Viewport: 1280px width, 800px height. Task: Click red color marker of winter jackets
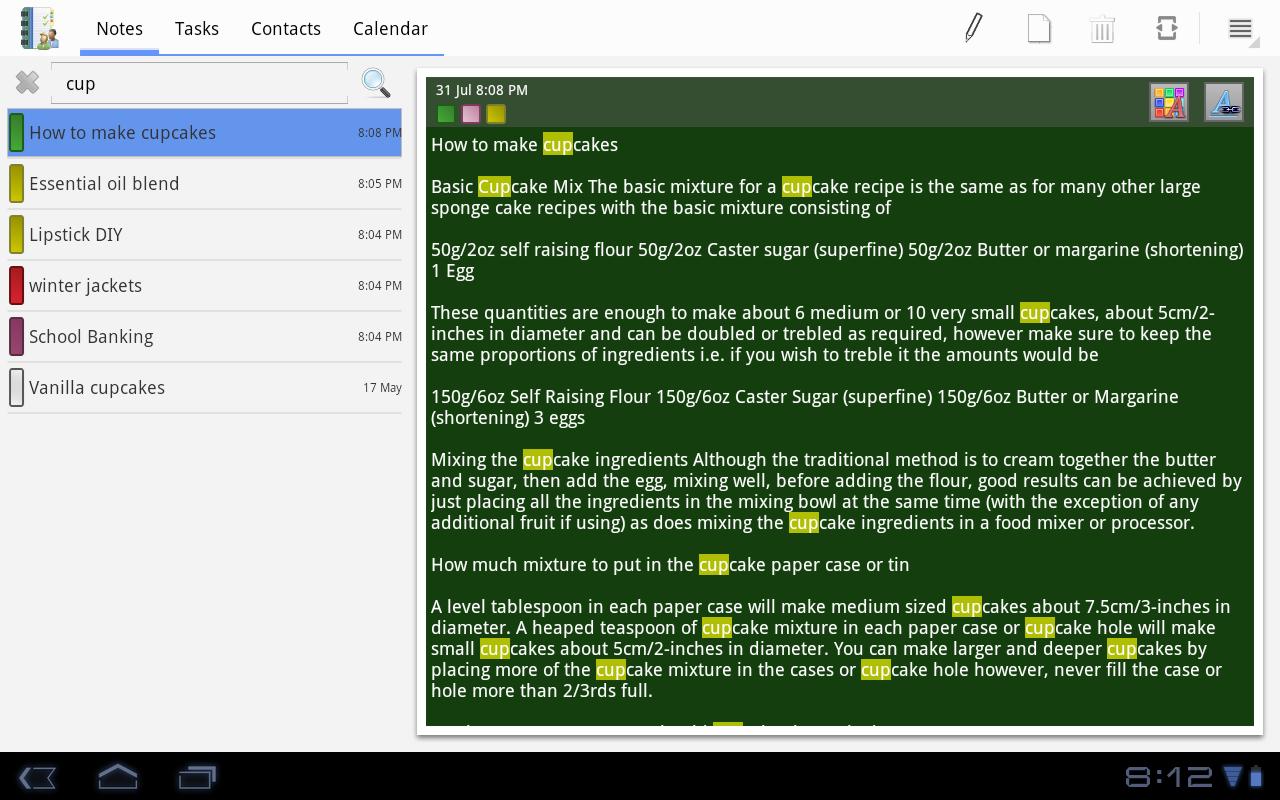(x=16, y=285)
